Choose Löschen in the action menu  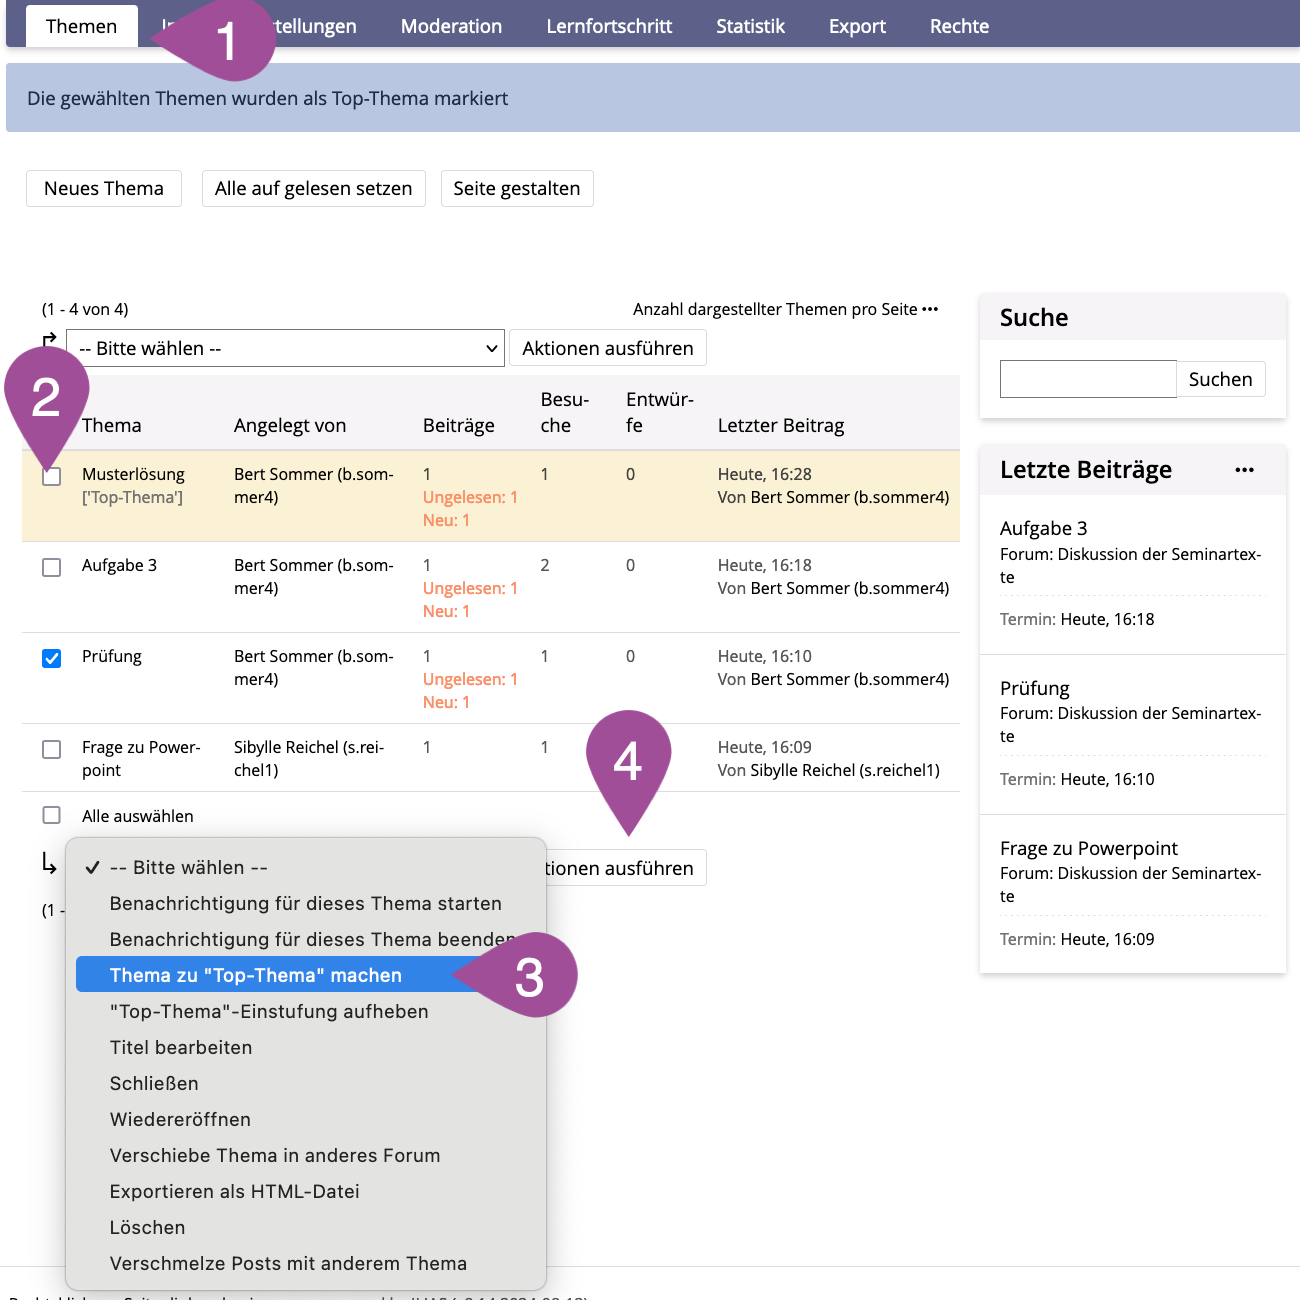point(147,1227)
